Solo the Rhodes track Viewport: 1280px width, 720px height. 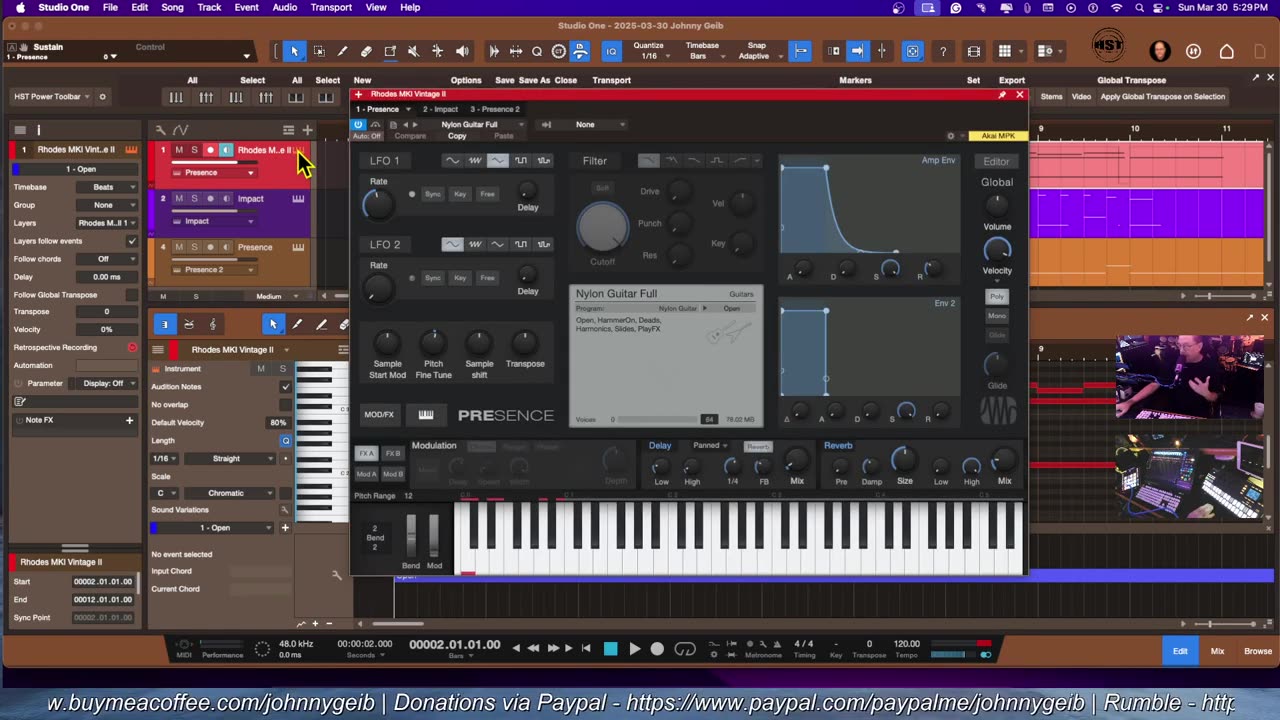194,150
